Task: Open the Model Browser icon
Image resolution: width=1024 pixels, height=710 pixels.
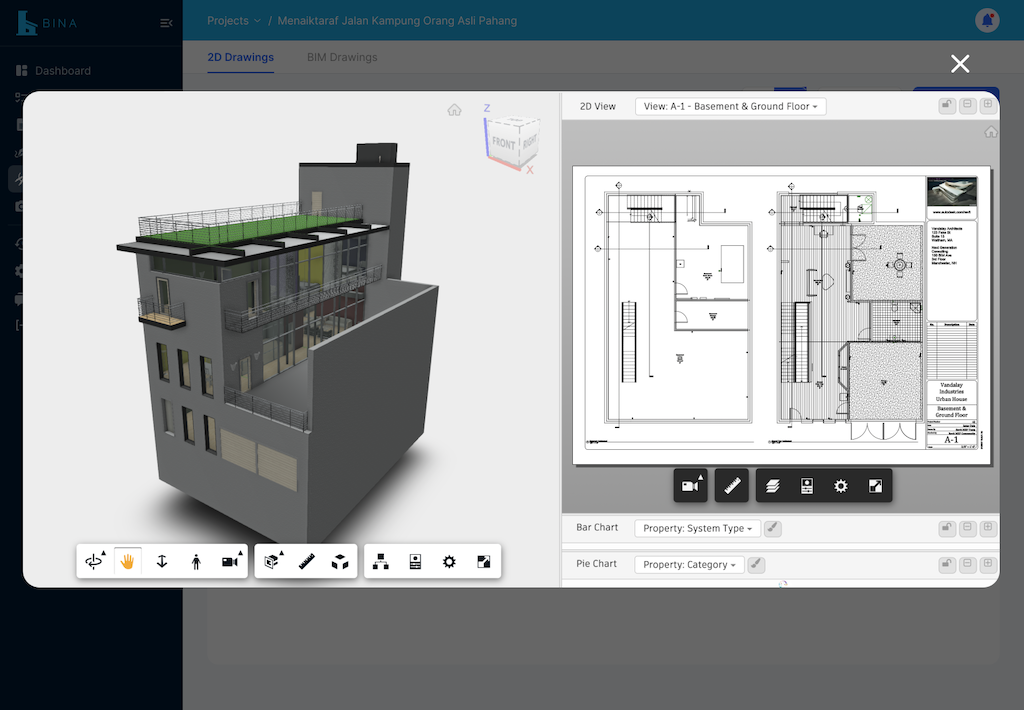Action: click(381, 562)
